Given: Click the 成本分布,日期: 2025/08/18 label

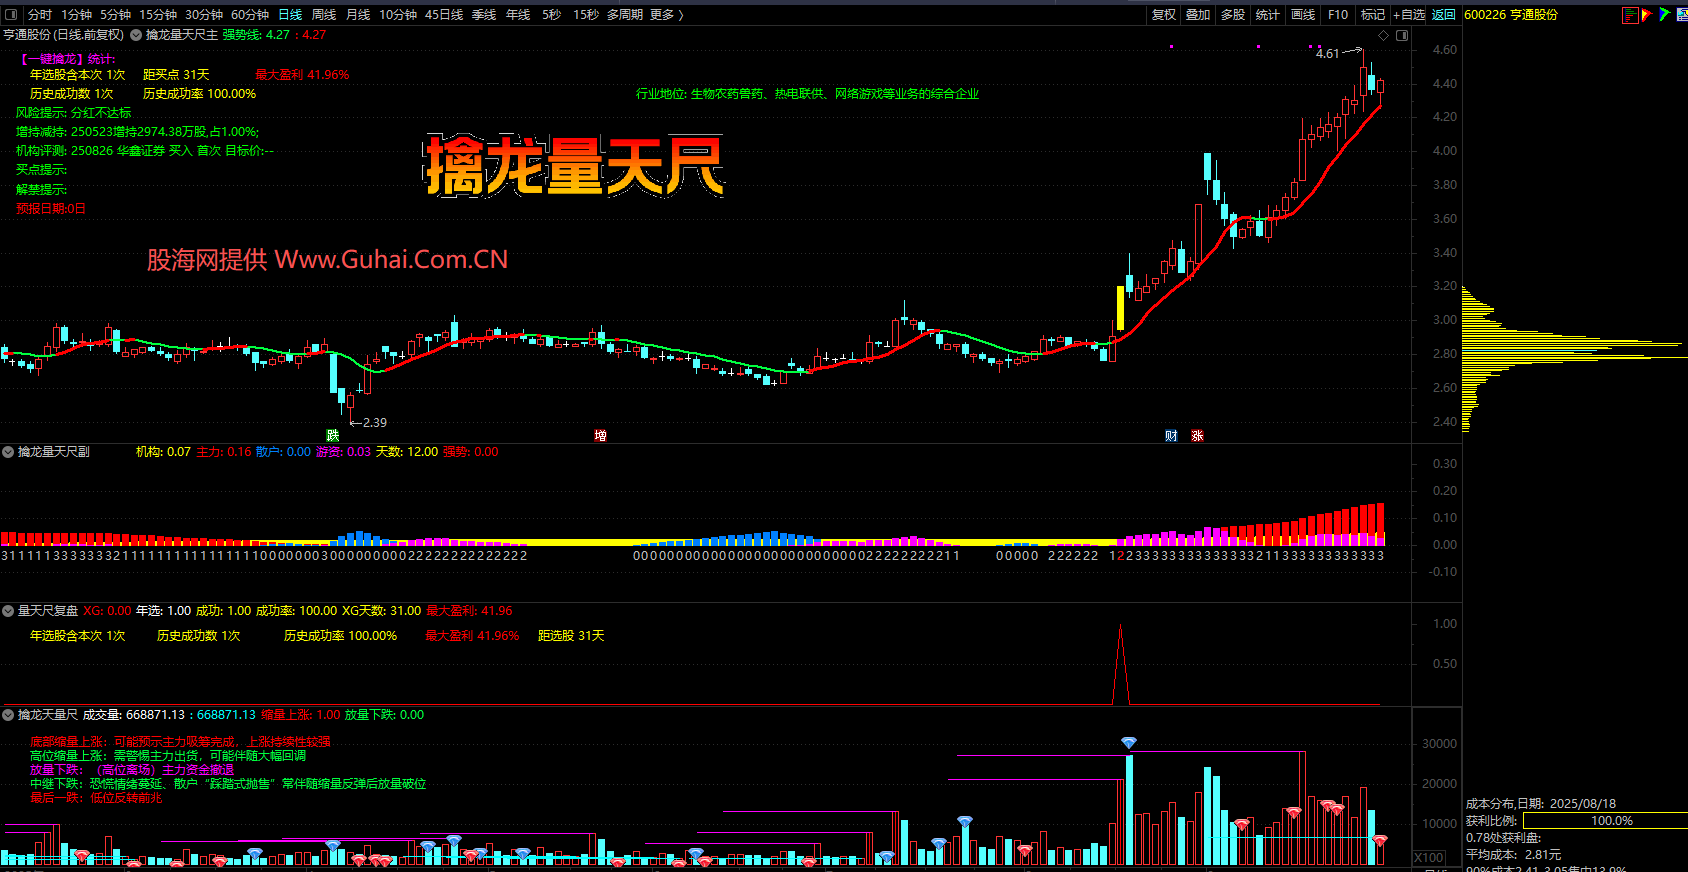Looking at the screenshot, I should tap(1541, 804).
